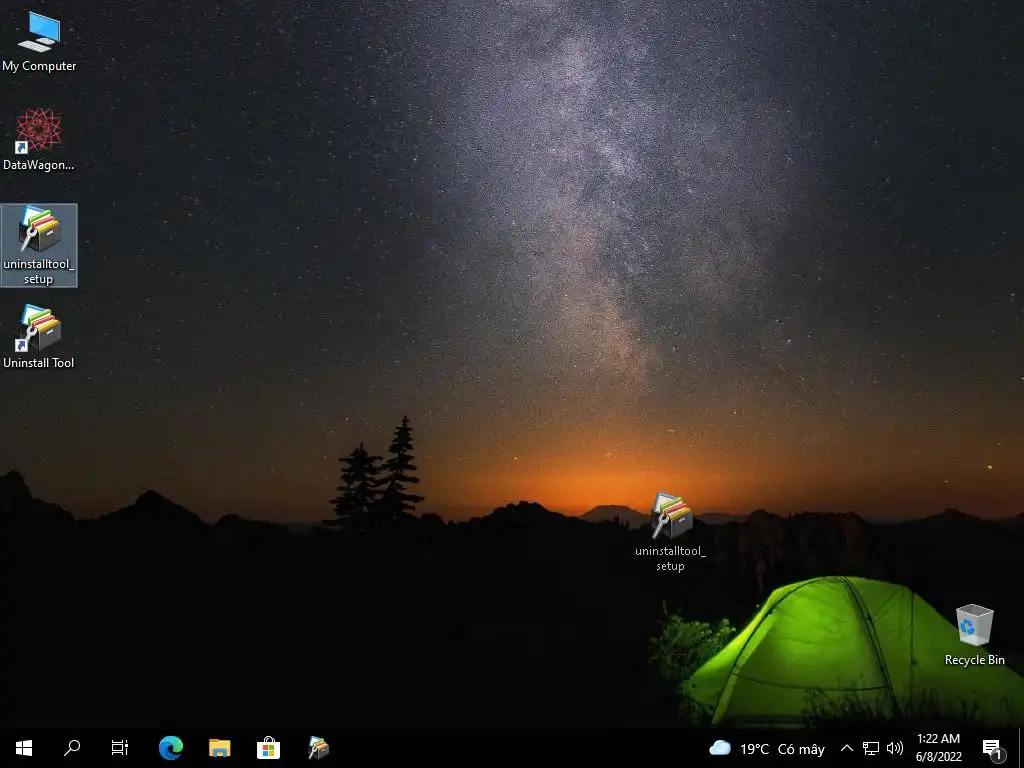
Task: Select the DataWagon shortcut icon
Action: tap(39, 140)
